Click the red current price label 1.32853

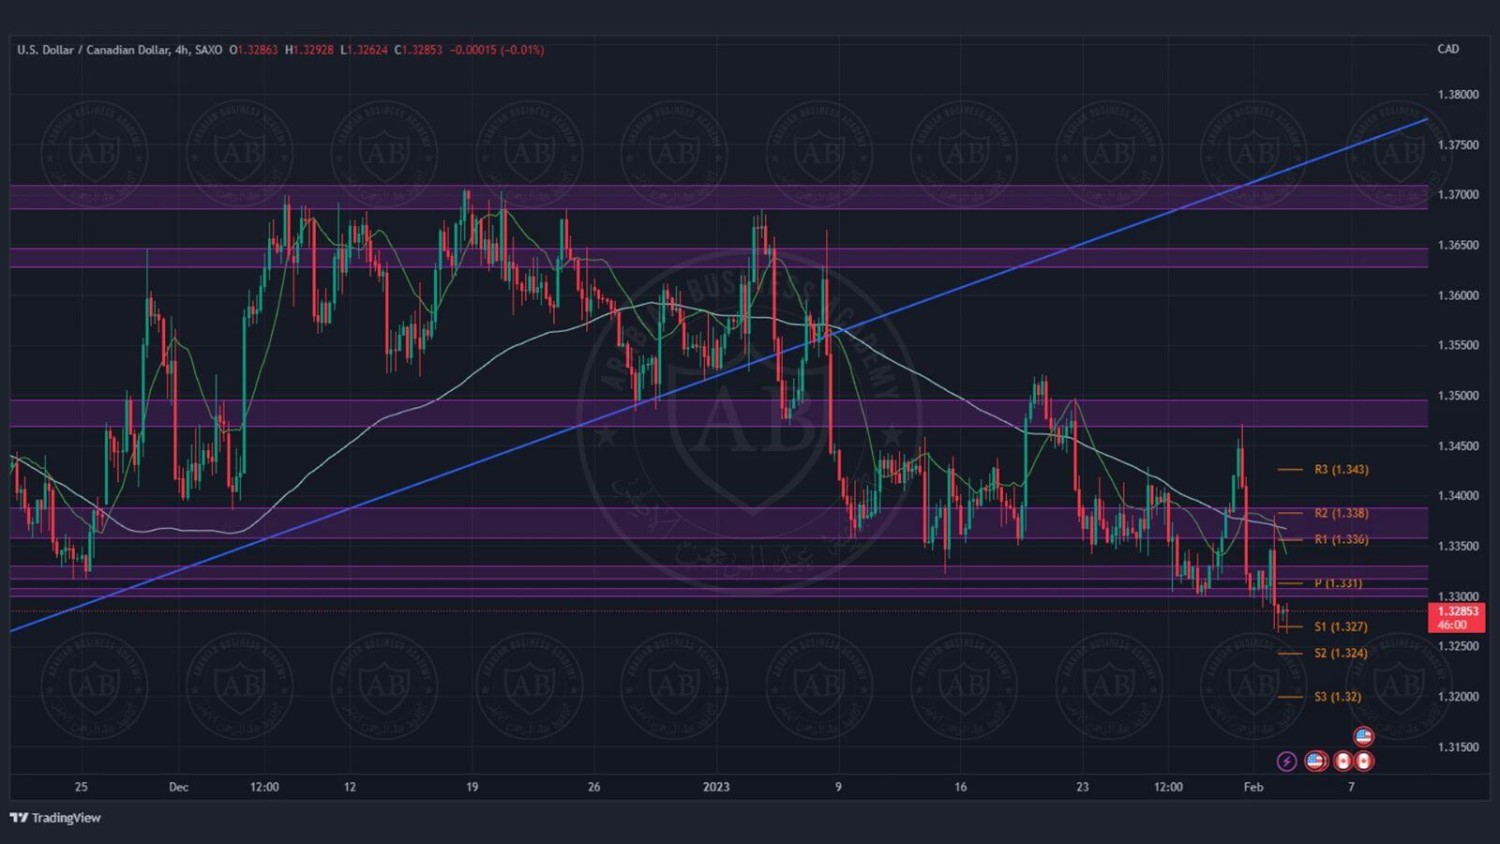point(1457,617)
